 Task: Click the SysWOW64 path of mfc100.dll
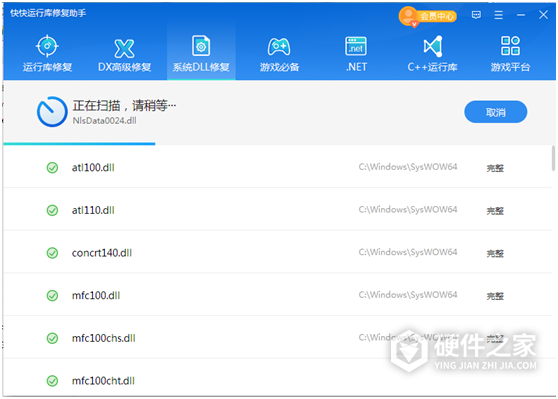point(408,295)
